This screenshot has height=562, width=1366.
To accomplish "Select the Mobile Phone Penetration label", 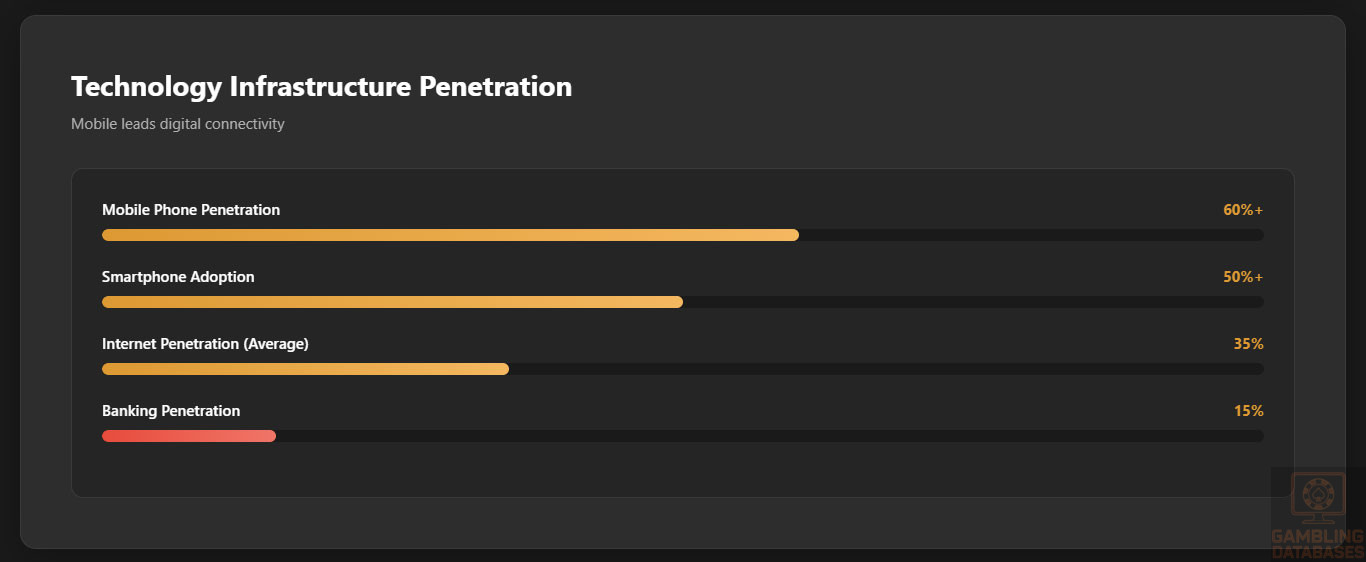I will click(x=191, y=210).
